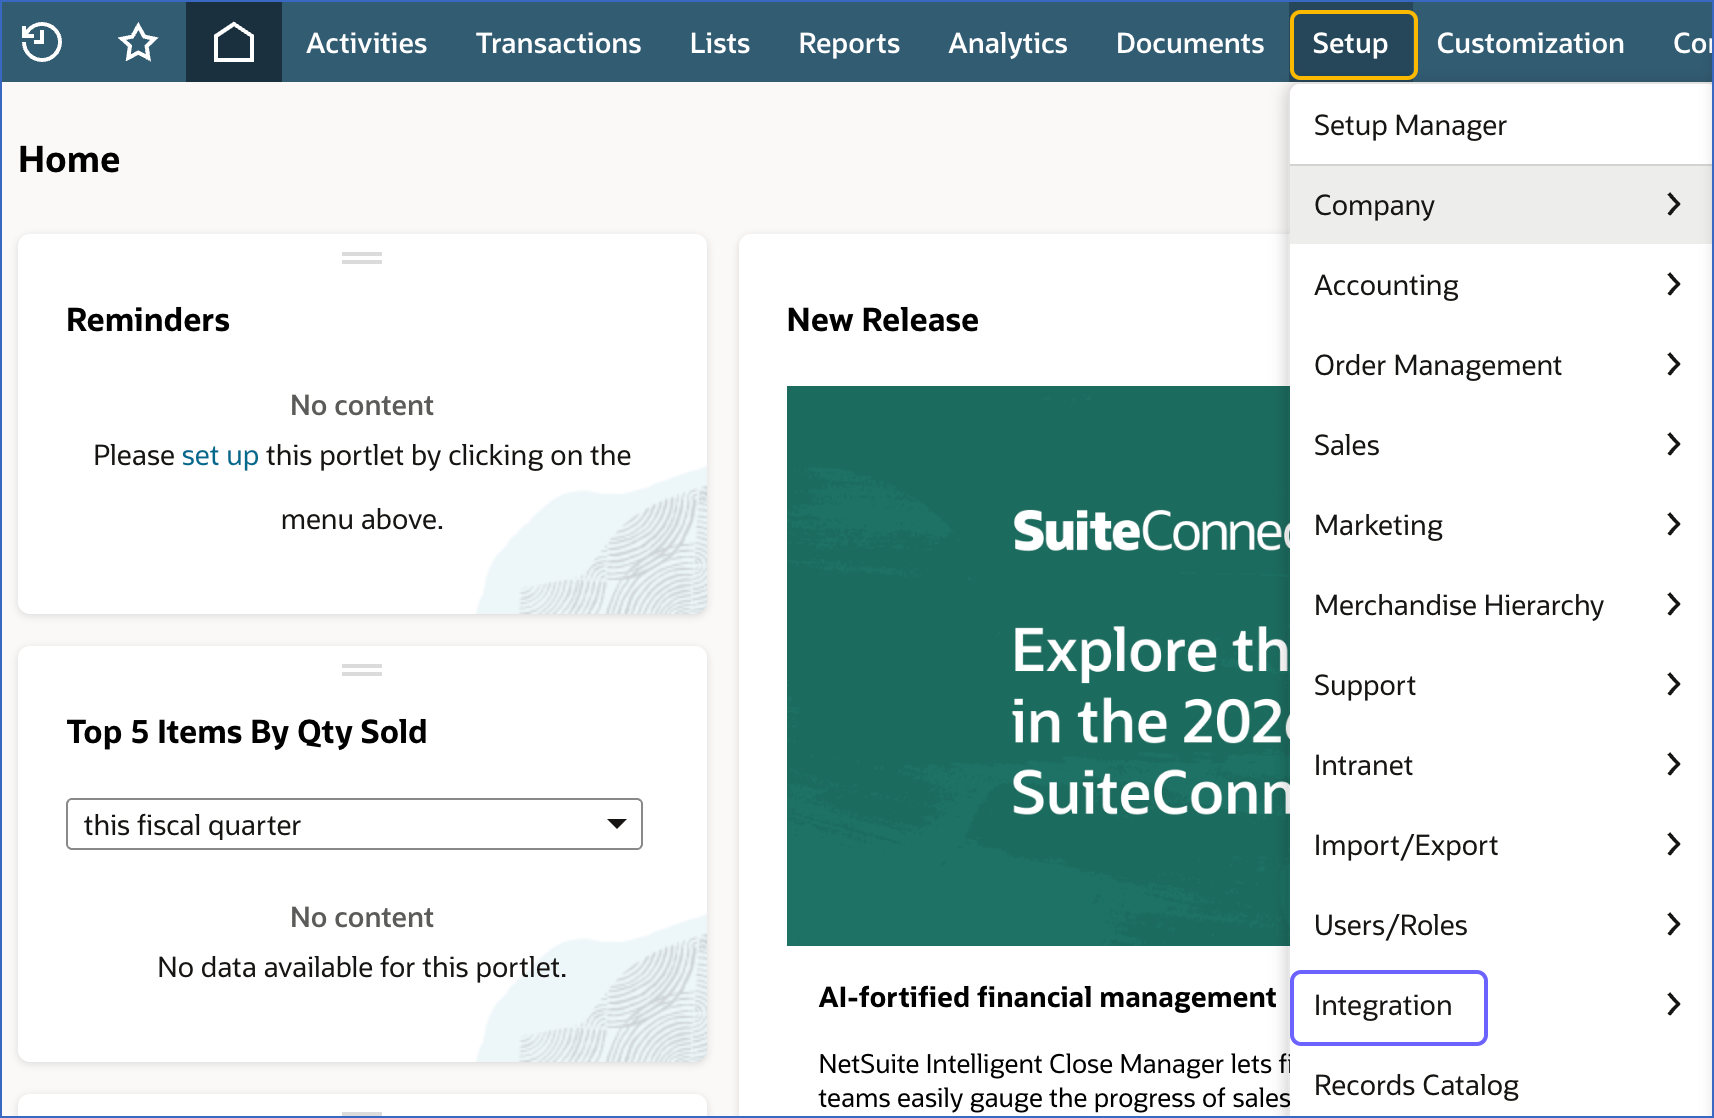
Task: Open the Recent Records history icon
Action: [42, 42]
